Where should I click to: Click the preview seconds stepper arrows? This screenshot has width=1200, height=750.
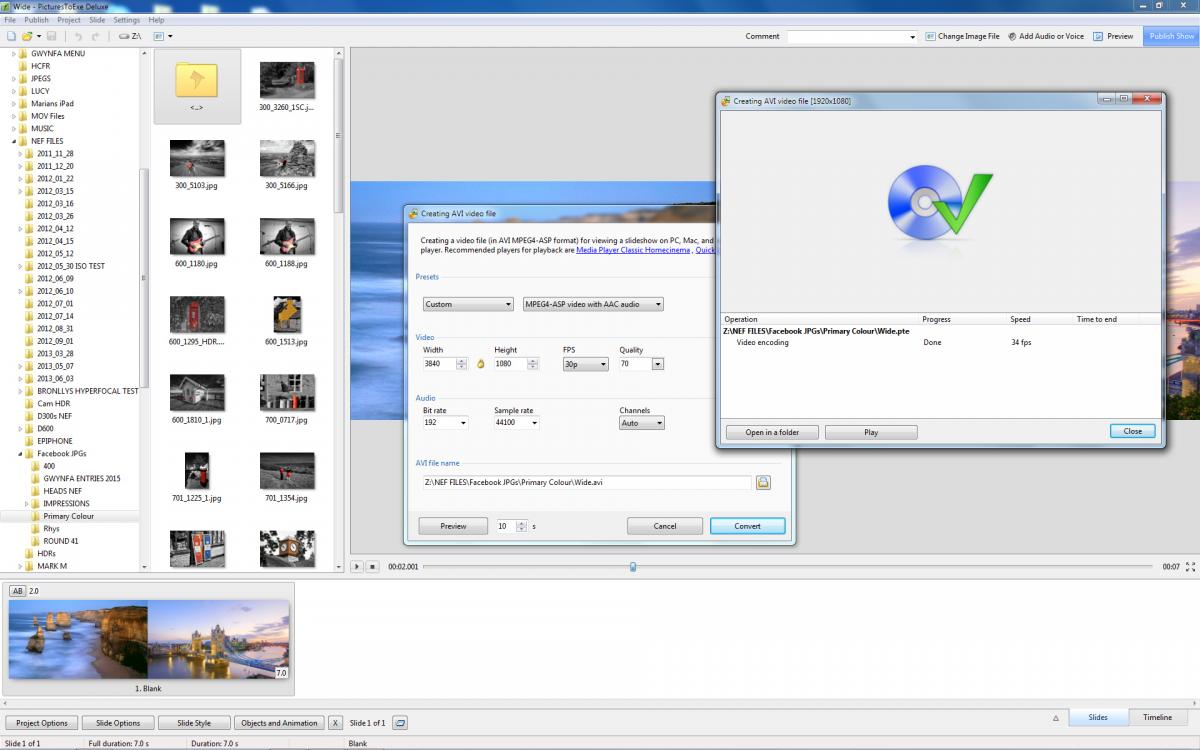520,526
